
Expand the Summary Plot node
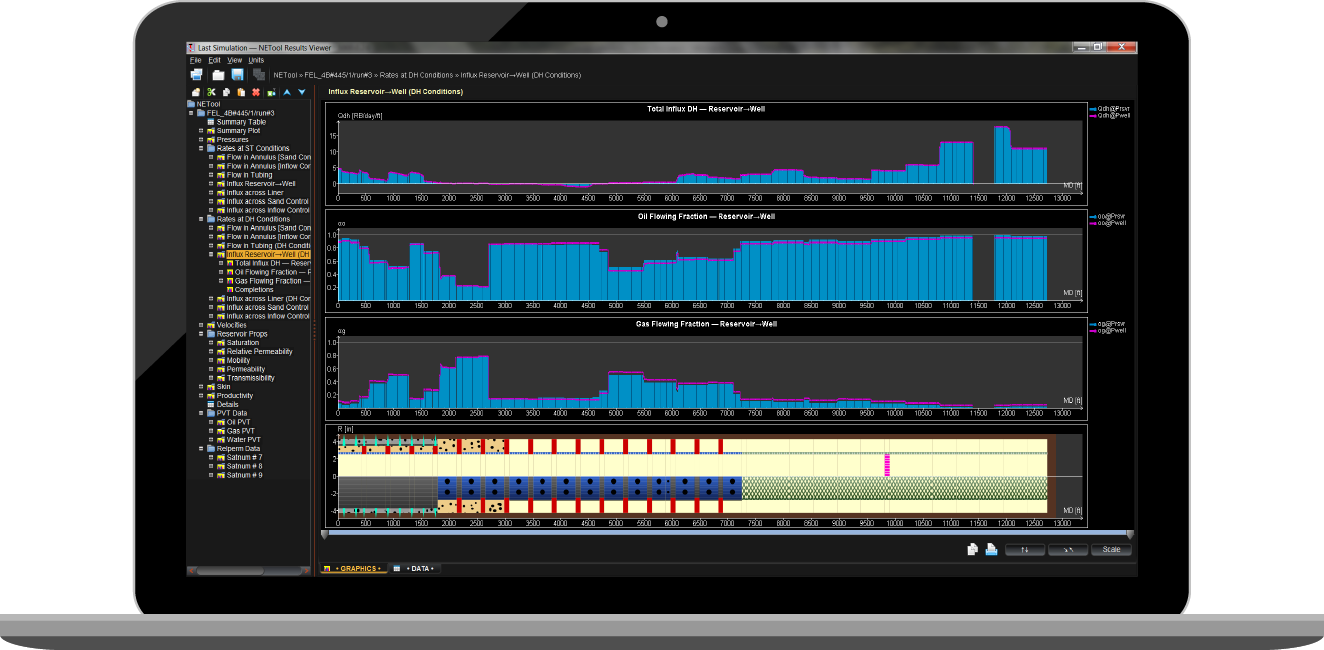pos(201,131)
